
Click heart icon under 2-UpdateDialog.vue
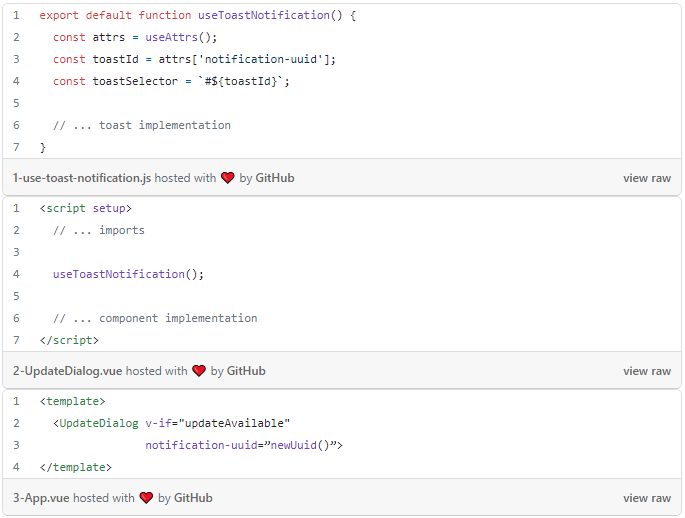pyautogui.click(x=199, y=371)
